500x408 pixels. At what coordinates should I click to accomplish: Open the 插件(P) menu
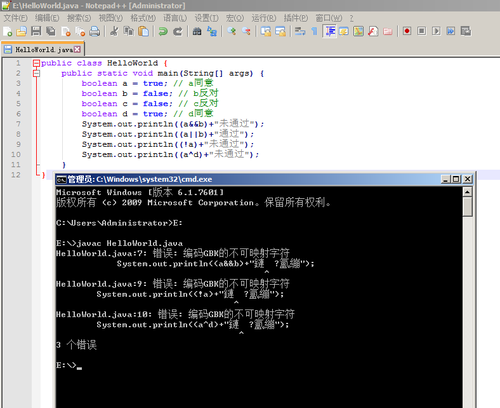click(x=296, y=18)
